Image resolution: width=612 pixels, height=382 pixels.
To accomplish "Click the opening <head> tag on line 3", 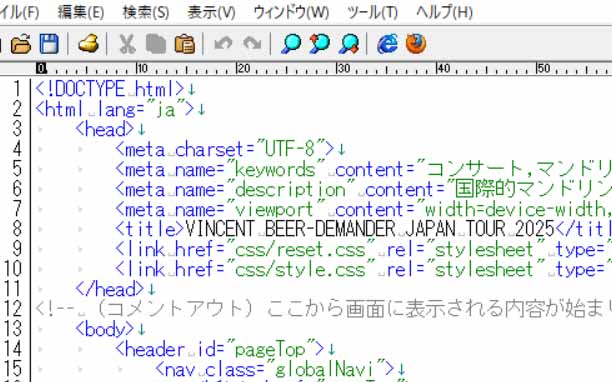I will (105, 129).
